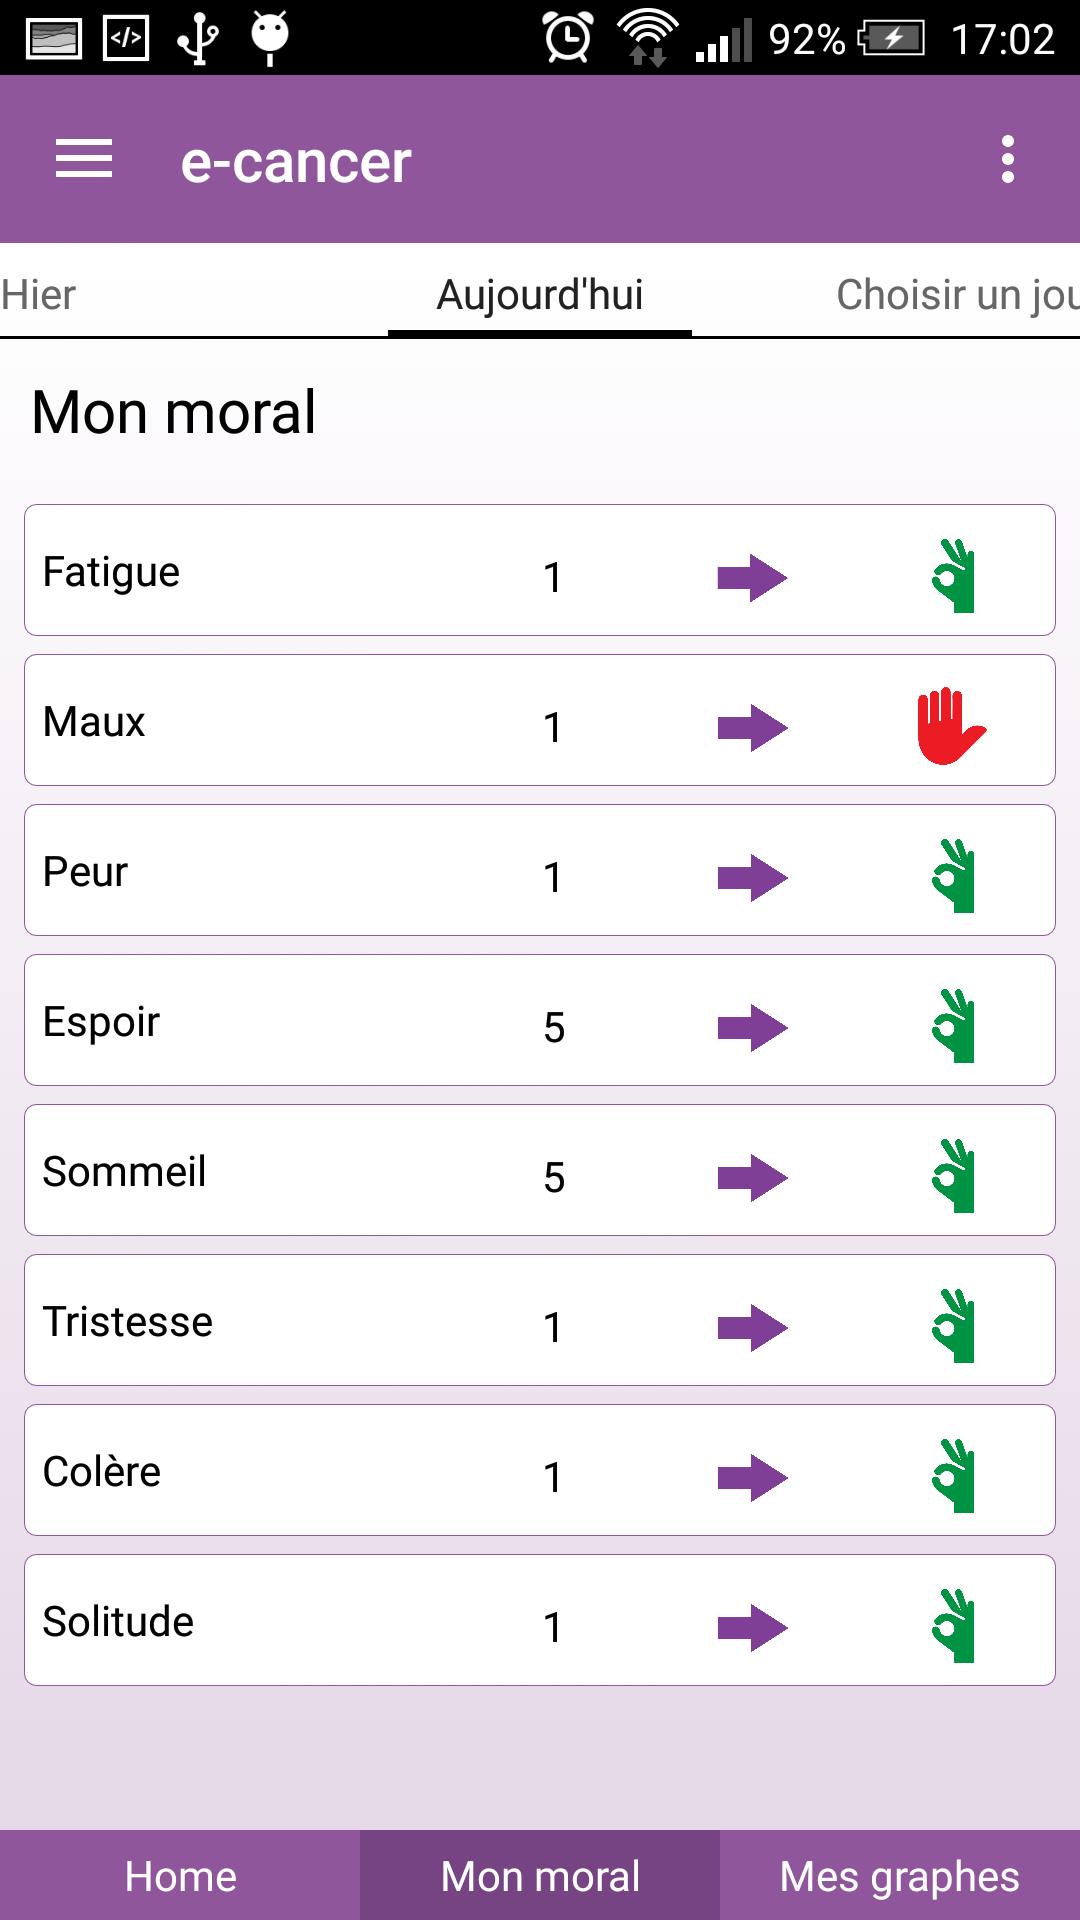Open the hamburger navigation menu
This screenshot has height=1920, width=1080.
[x=84, y=160]
